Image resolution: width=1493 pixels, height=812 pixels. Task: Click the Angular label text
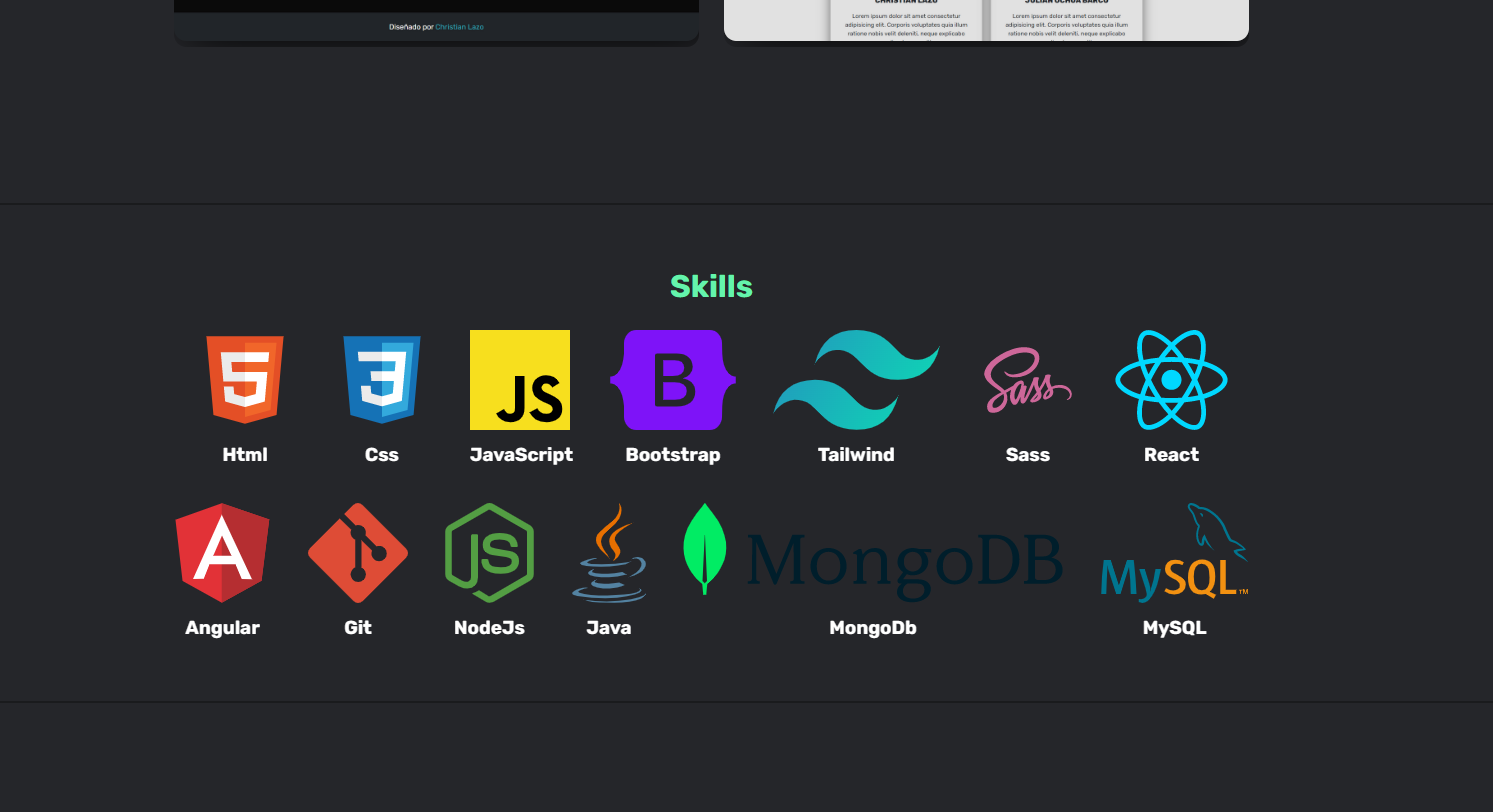click(x=222, y=628)
